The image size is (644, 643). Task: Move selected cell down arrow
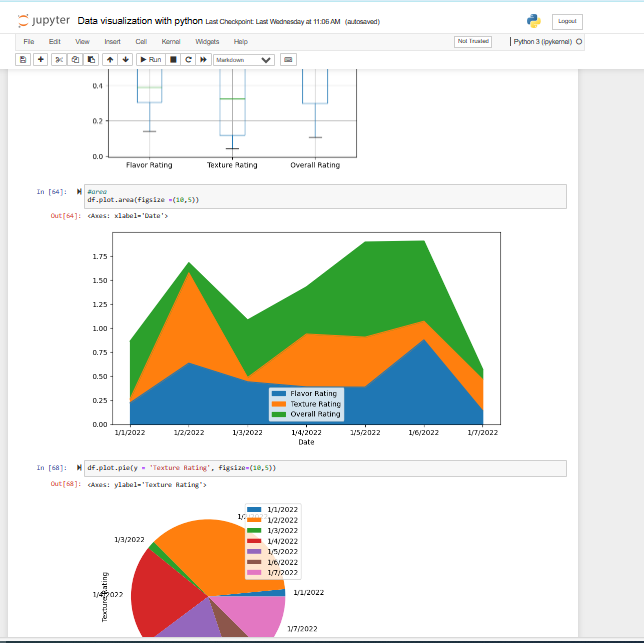(x=126, y=60)
